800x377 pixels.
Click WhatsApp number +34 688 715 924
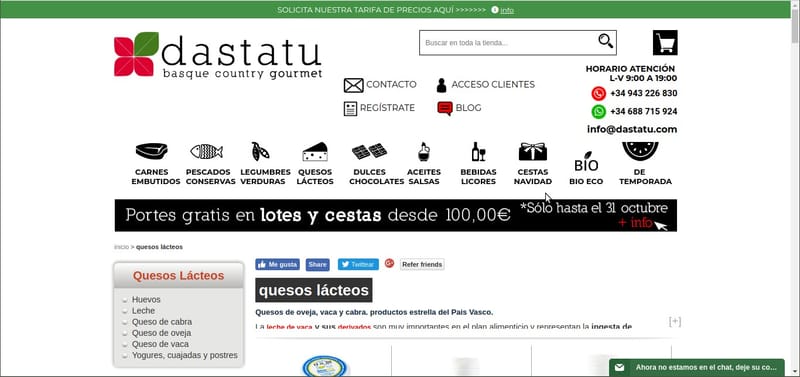(643, 111)
